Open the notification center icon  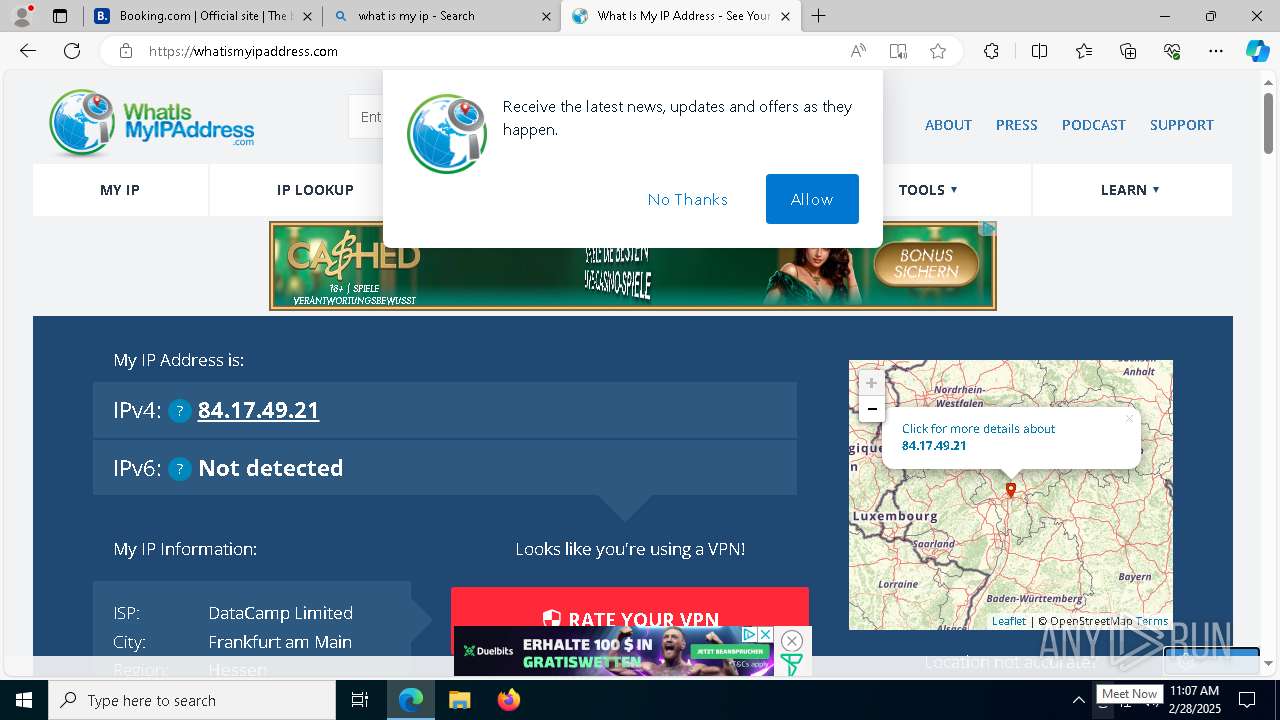[1247, 700]
